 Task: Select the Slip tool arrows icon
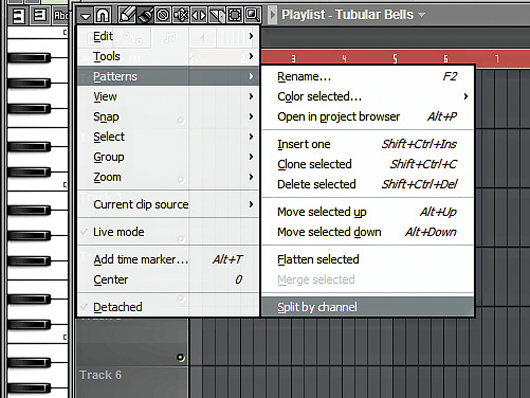pos(199,15)
